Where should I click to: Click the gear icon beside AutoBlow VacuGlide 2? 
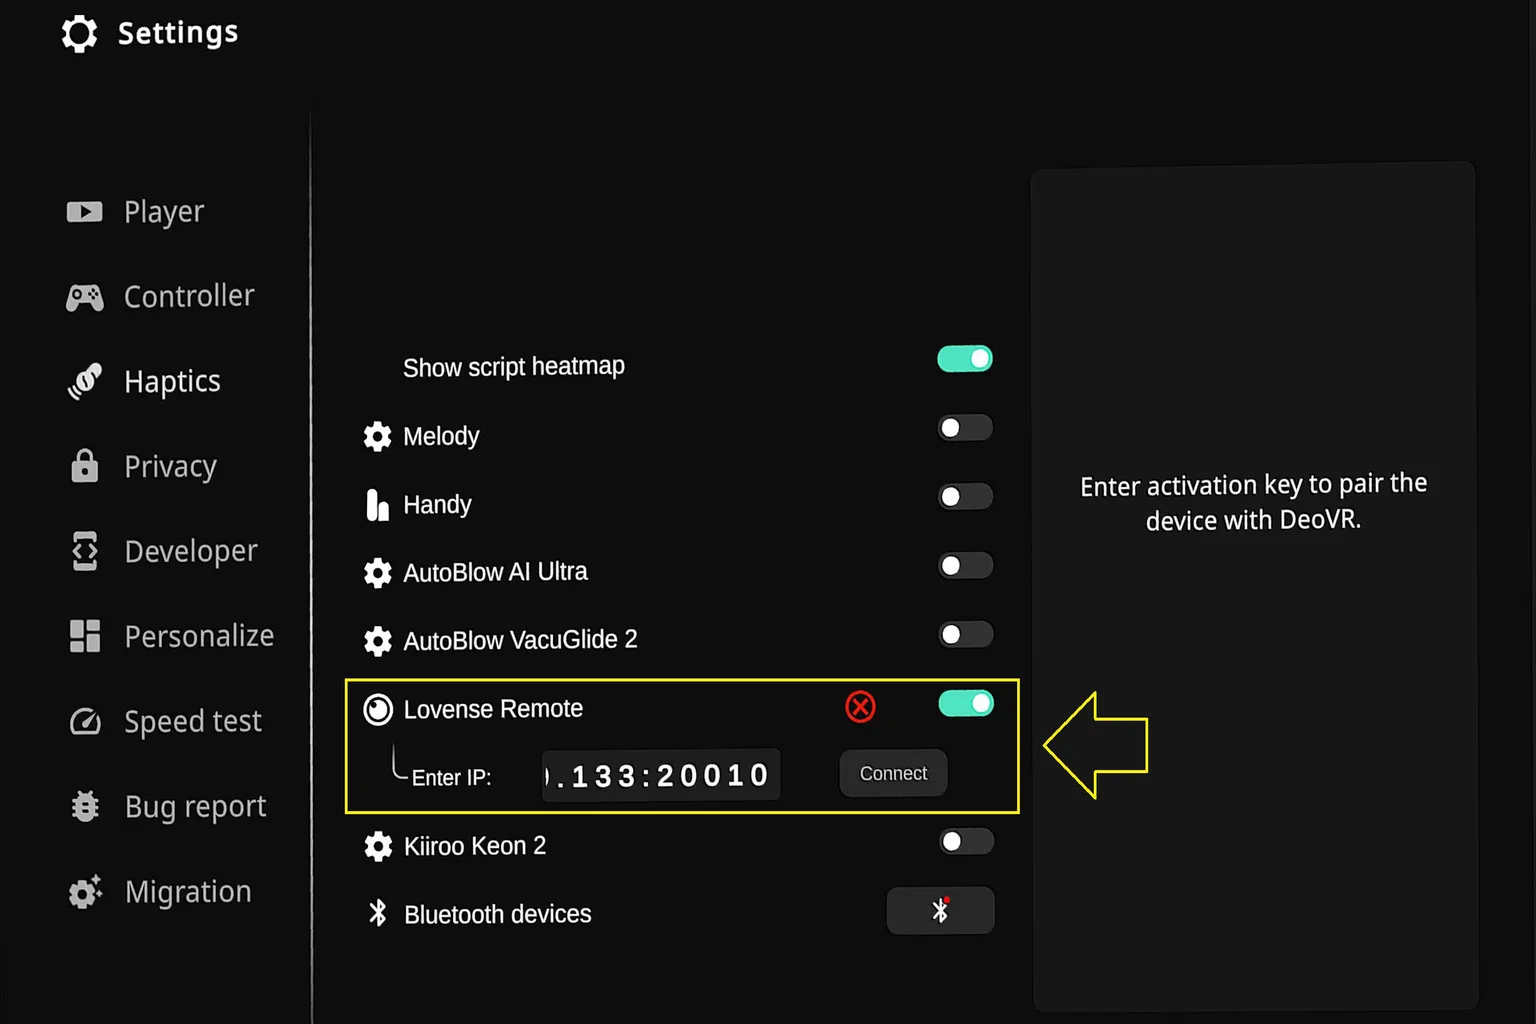point(378,641)
